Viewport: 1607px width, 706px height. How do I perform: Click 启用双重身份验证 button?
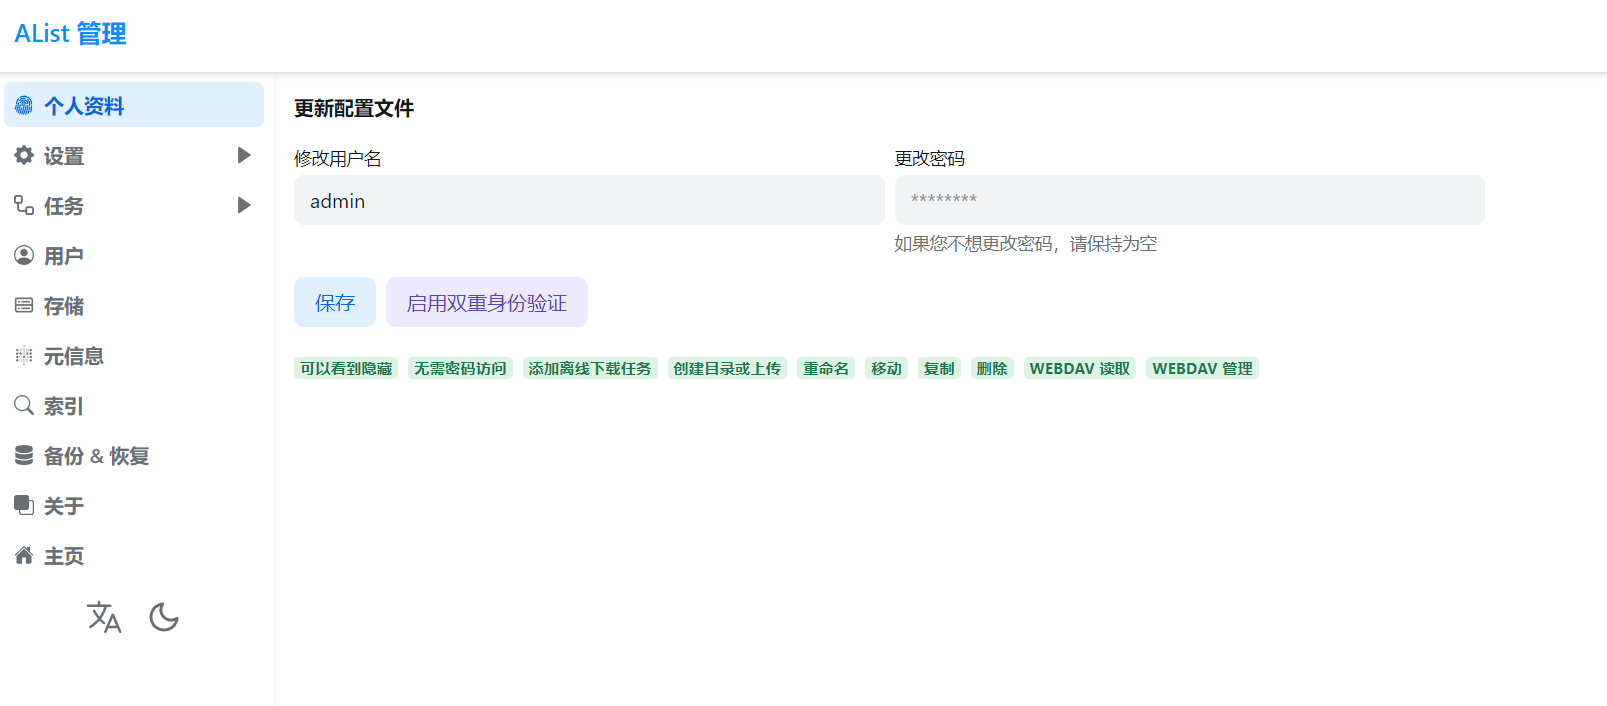[487, 302]
